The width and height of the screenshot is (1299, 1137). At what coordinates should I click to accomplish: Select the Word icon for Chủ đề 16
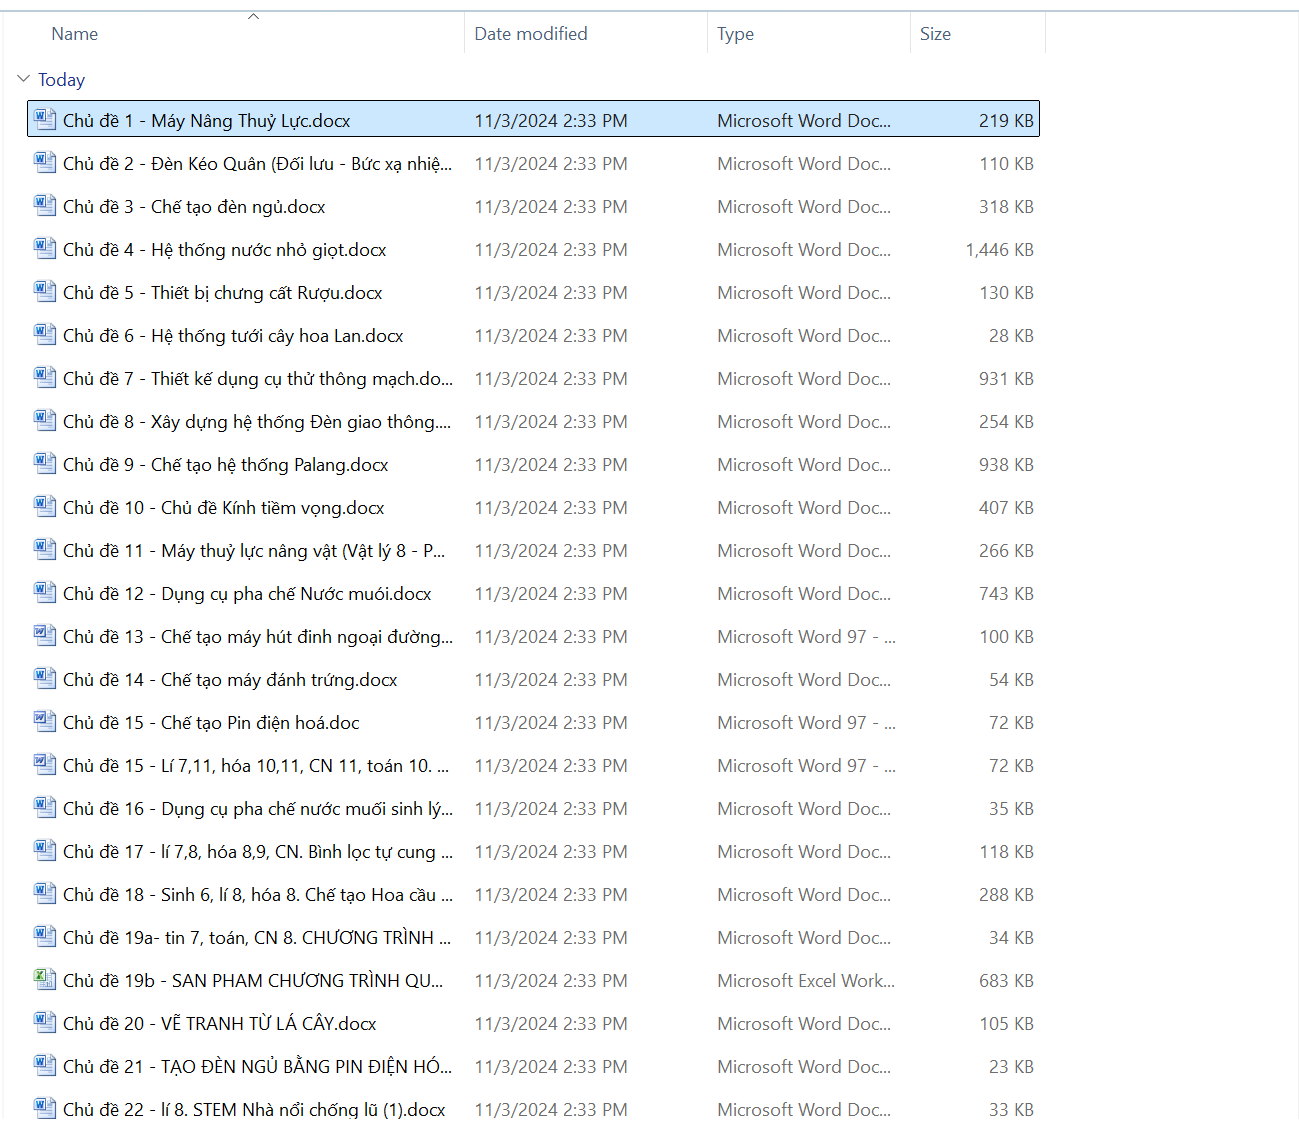[x=45, y=808]
